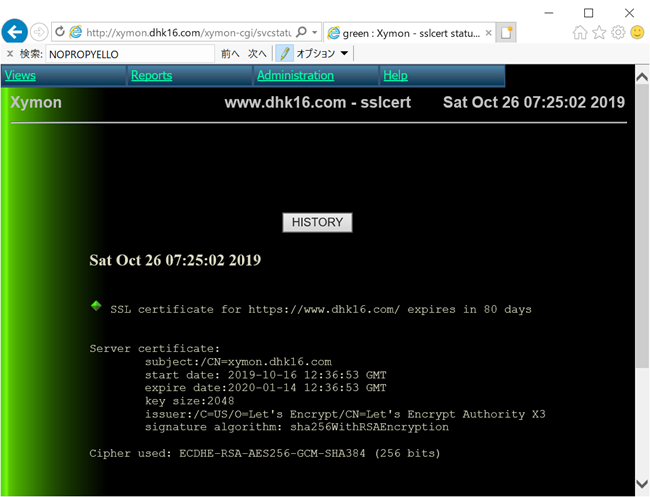Click the scrollbar up arrow

(x=642, y=77)
